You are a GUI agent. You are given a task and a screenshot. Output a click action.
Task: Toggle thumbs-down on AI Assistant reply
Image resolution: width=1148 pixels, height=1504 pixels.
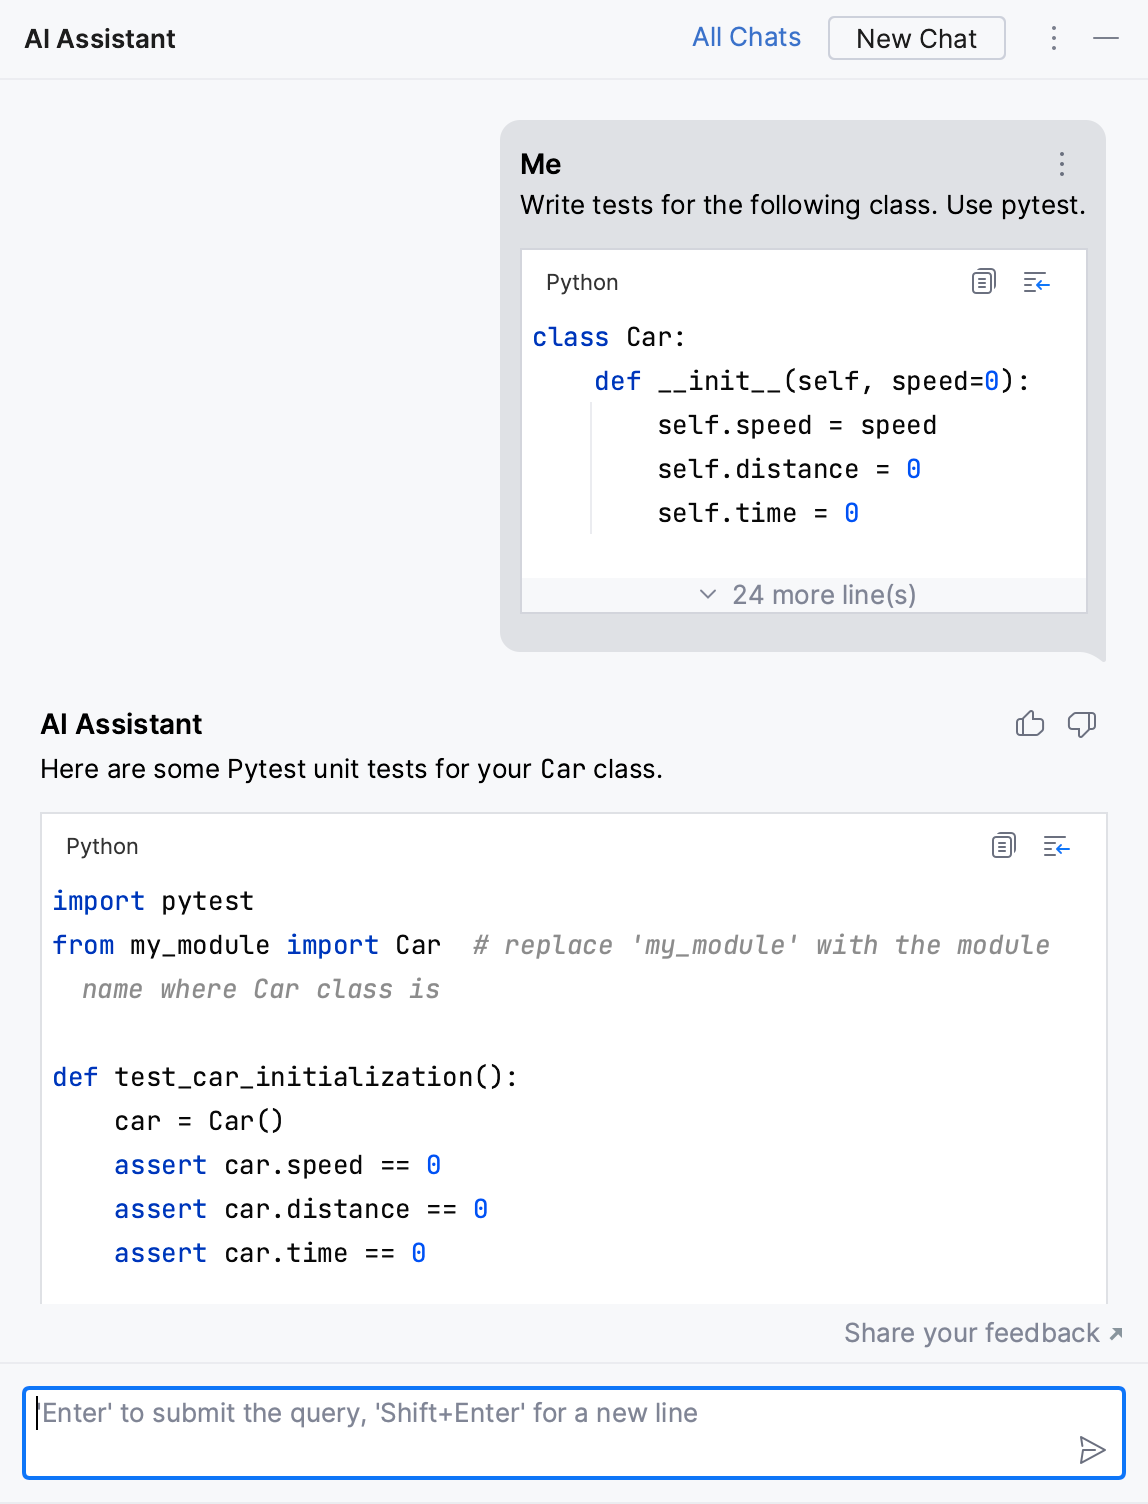(1083, 724)
